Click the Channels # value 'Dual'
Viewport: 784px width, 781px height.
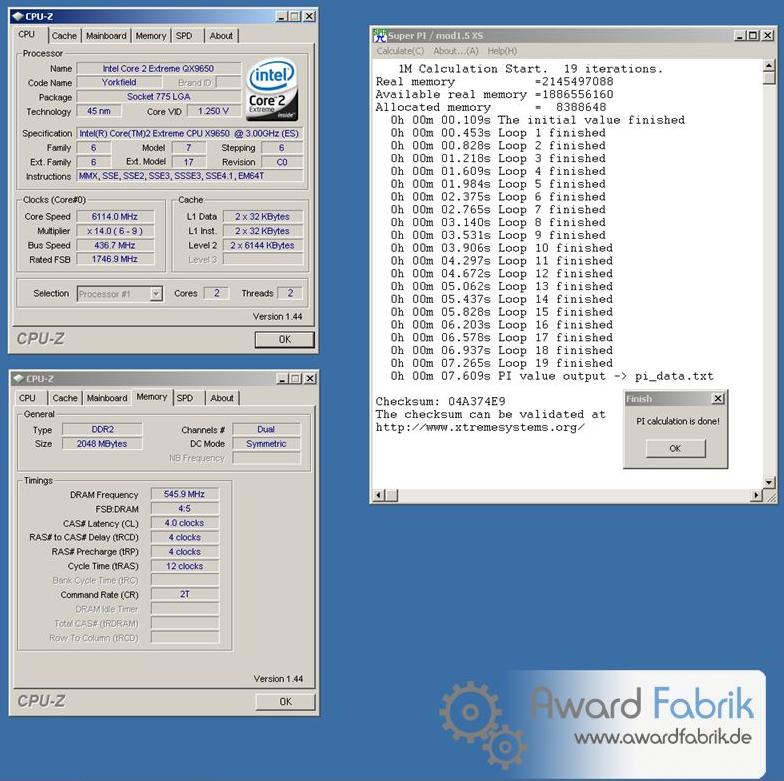point(266,430)
